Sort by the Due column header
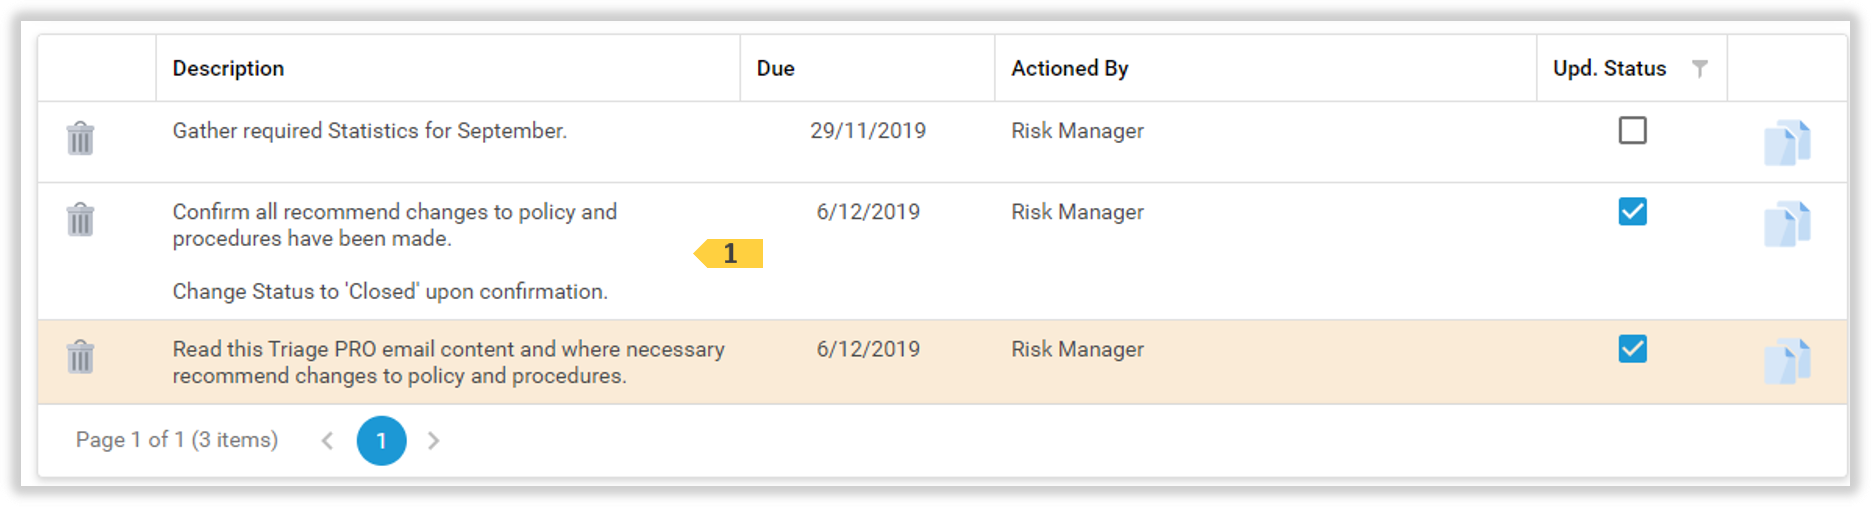 (x=775, y=68)
